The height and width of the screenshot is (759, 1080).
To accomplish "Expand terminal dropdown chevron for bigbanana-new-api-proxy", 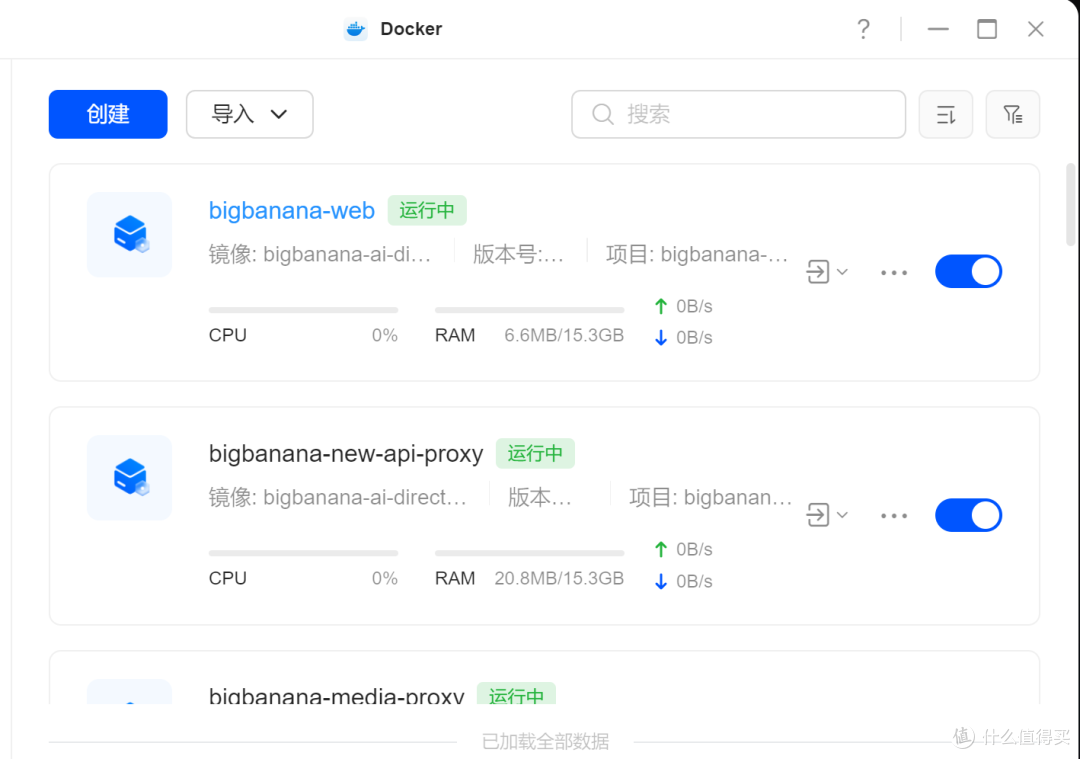I will tap(842, 514).
